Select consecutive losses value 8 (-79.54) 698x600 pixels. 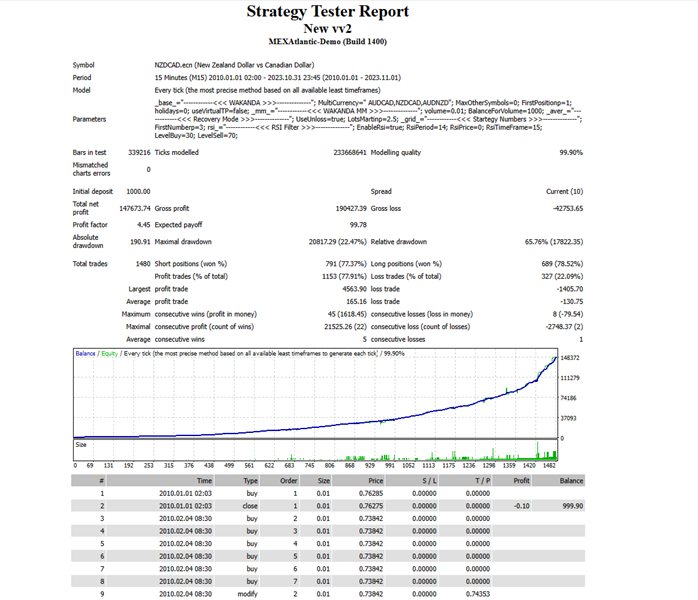click(x=568, y=314)
